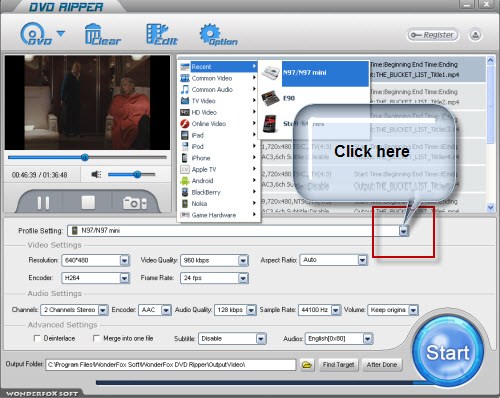The height and width of the screenshot is (398, 500).
Task: Expand the Sample Rate dropdown
Action: pos(336,310)
